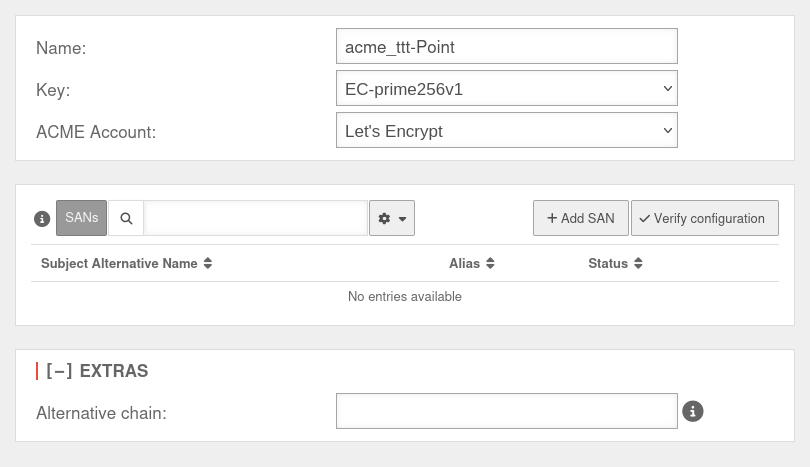Screen dimensions: 810x467
Task: Click the Alias column header text
Action: point(464,264)
